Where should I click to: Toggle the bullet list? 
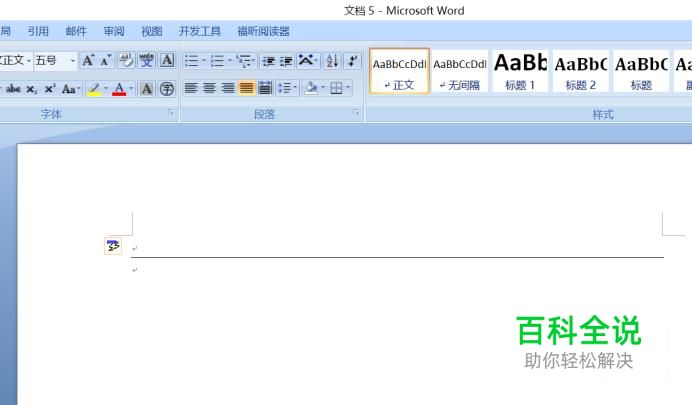point(191,61)
